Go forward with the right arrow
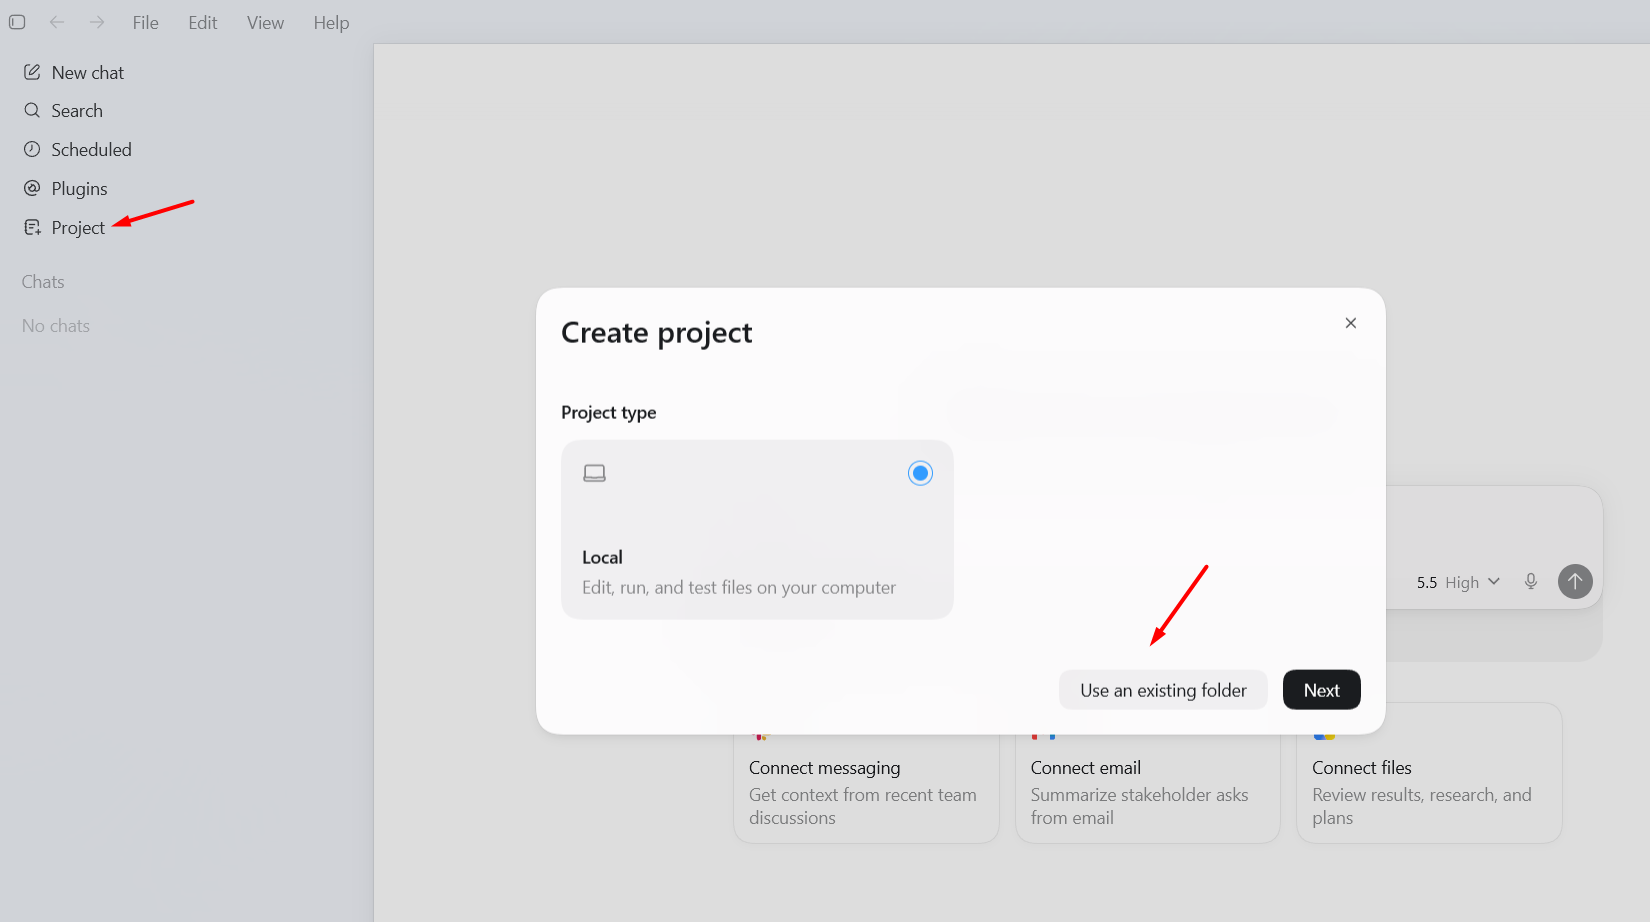The image size is (1650, 922). [x=96, y=22]
